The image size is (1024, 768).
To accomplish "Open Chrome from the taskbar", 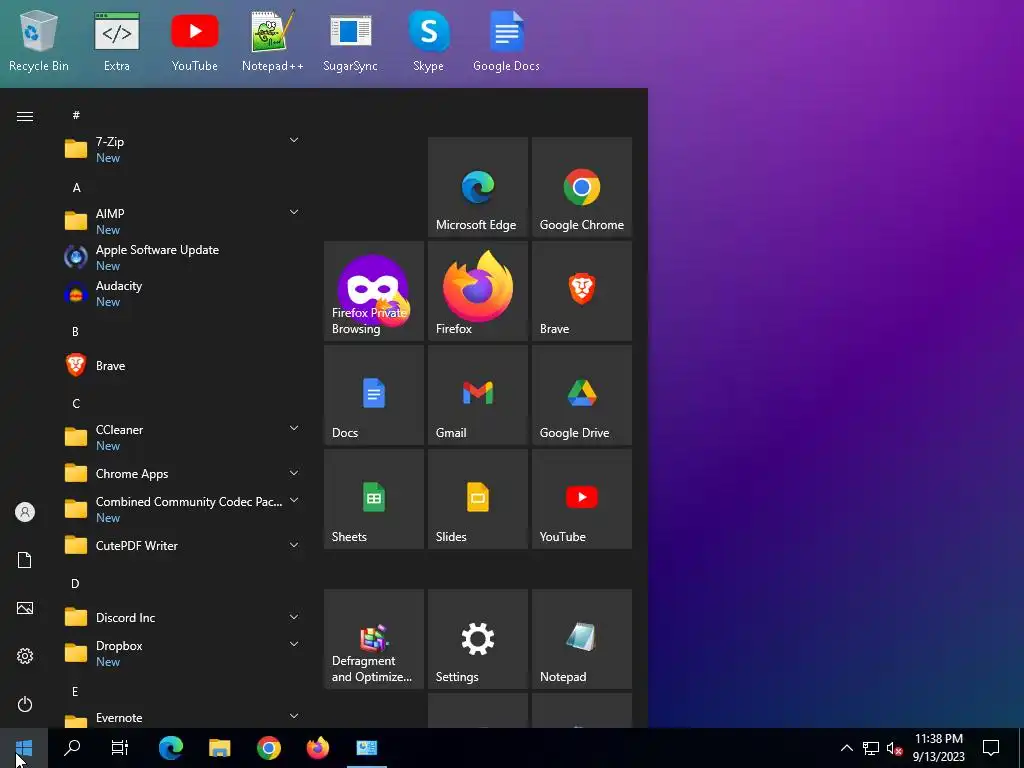I will pyautogui.click(x=268, y=748).
